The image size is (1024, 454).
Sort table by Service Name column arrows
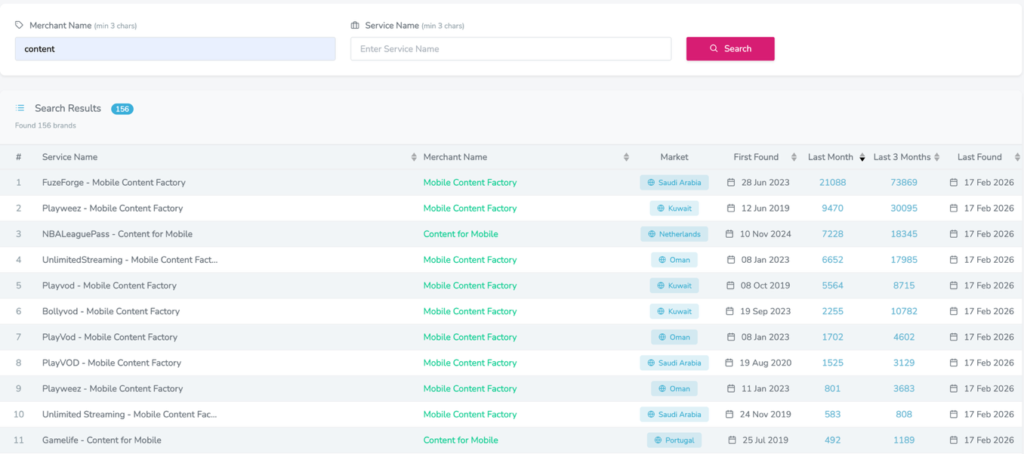pos(414,158)
